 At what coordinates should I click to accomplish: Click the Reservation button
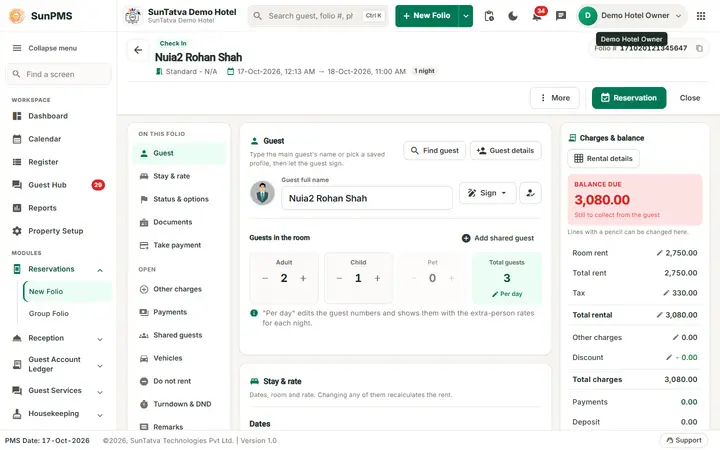(629, 98)
